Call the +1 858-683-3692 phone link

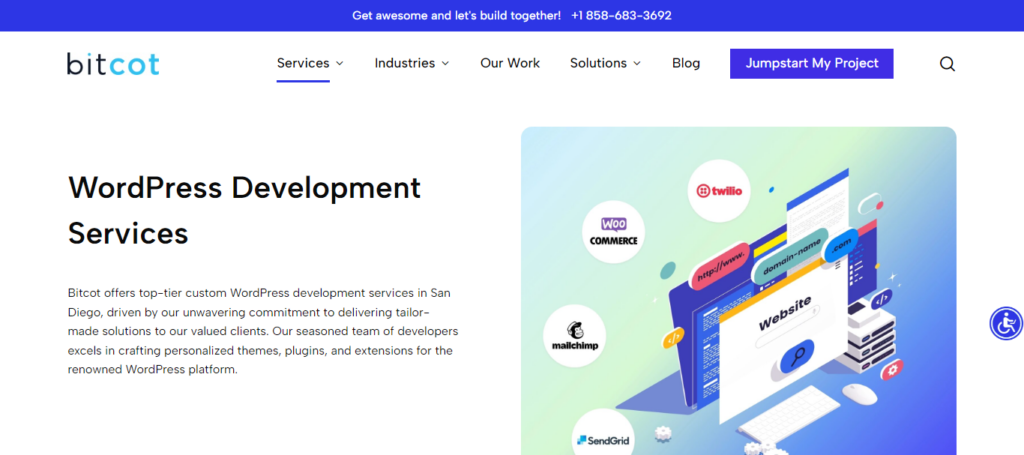coord(621,15)
